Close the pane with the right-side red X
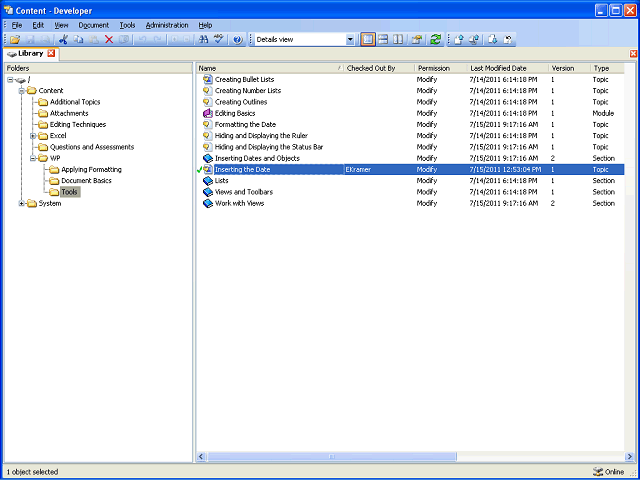Viewport: 640px width, 480px height. click(x=633, y=53)
